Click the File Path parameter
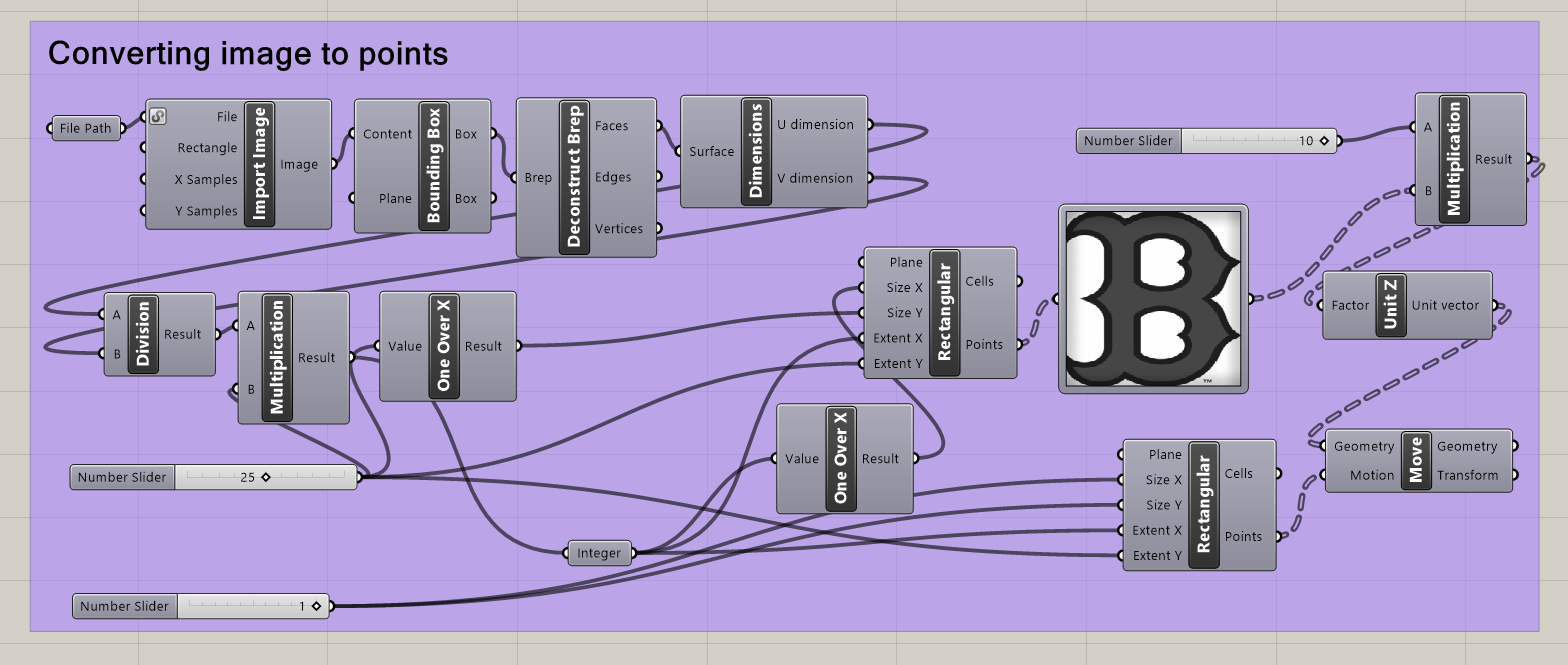 [85, 128]
